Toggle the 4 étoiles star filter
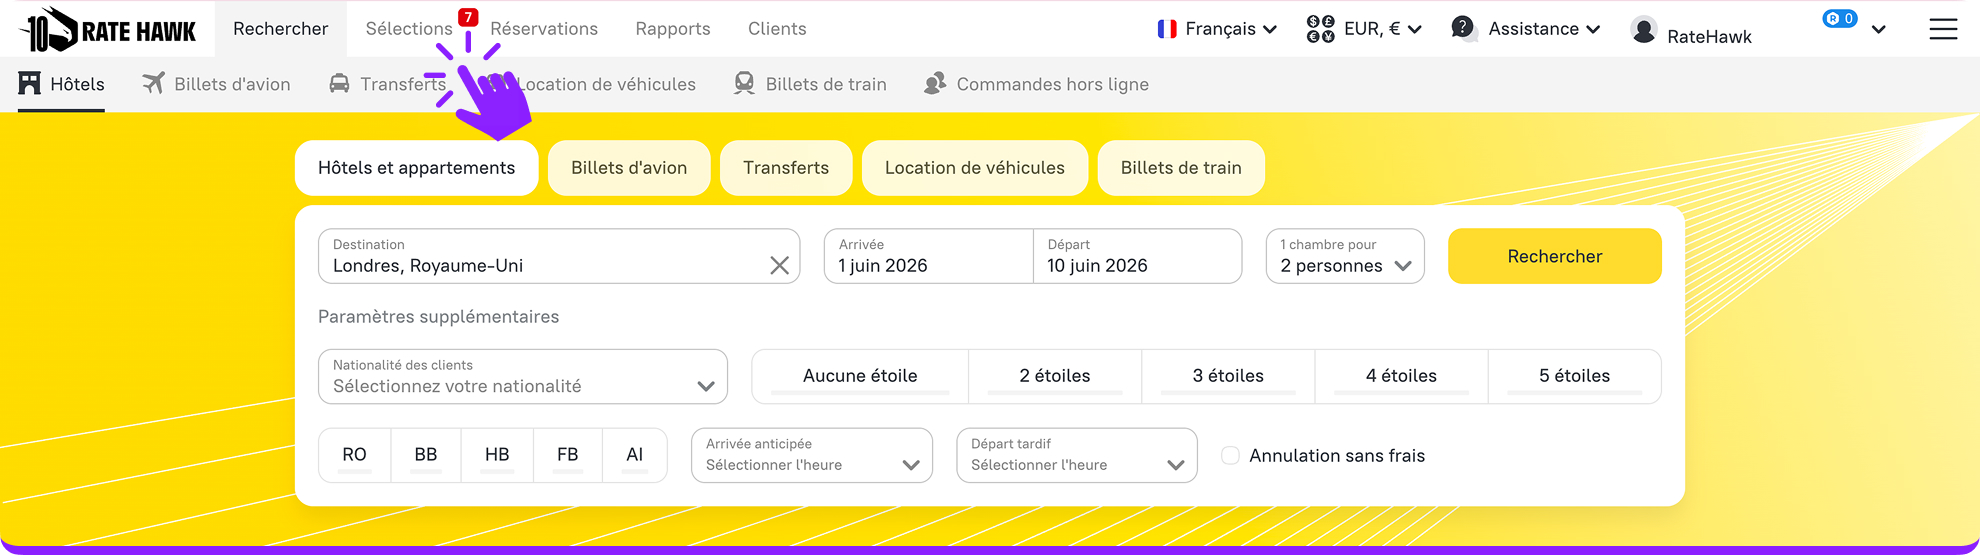Screen dimensions: 1980x555 point(1401,376)
